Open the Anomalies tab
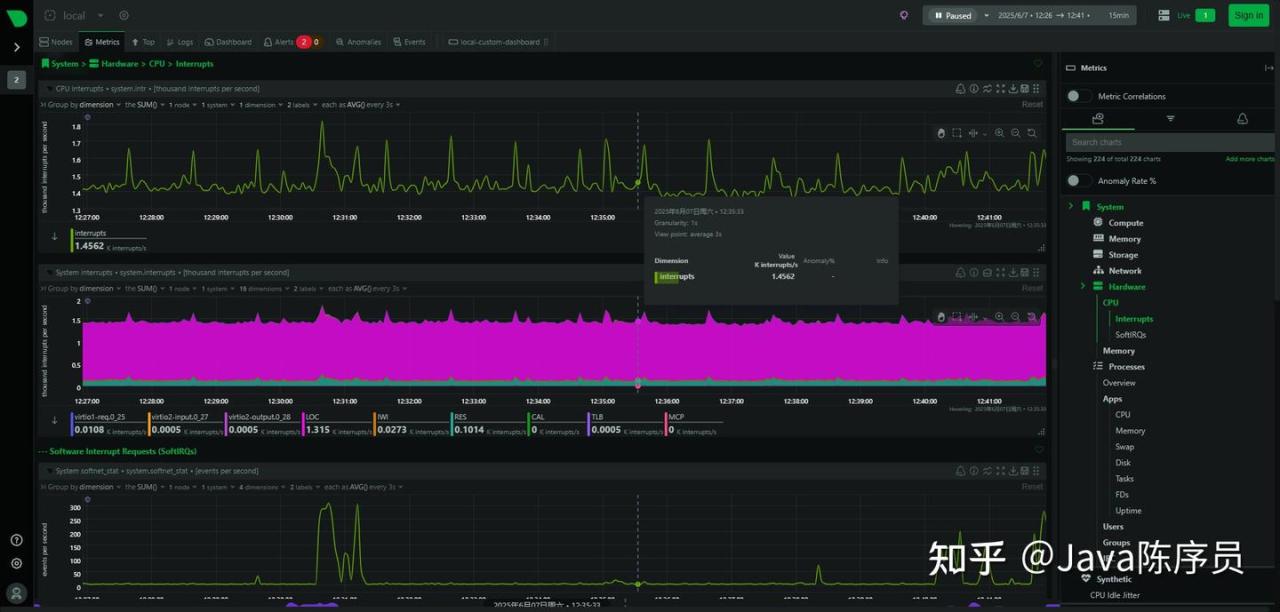The width and height of the screenshot is (1280, 612). point(359,42)
